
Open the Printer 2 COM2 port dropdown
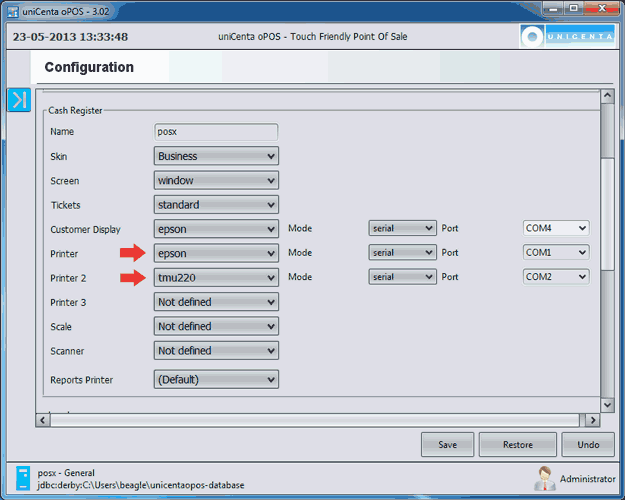pos(556,277)
